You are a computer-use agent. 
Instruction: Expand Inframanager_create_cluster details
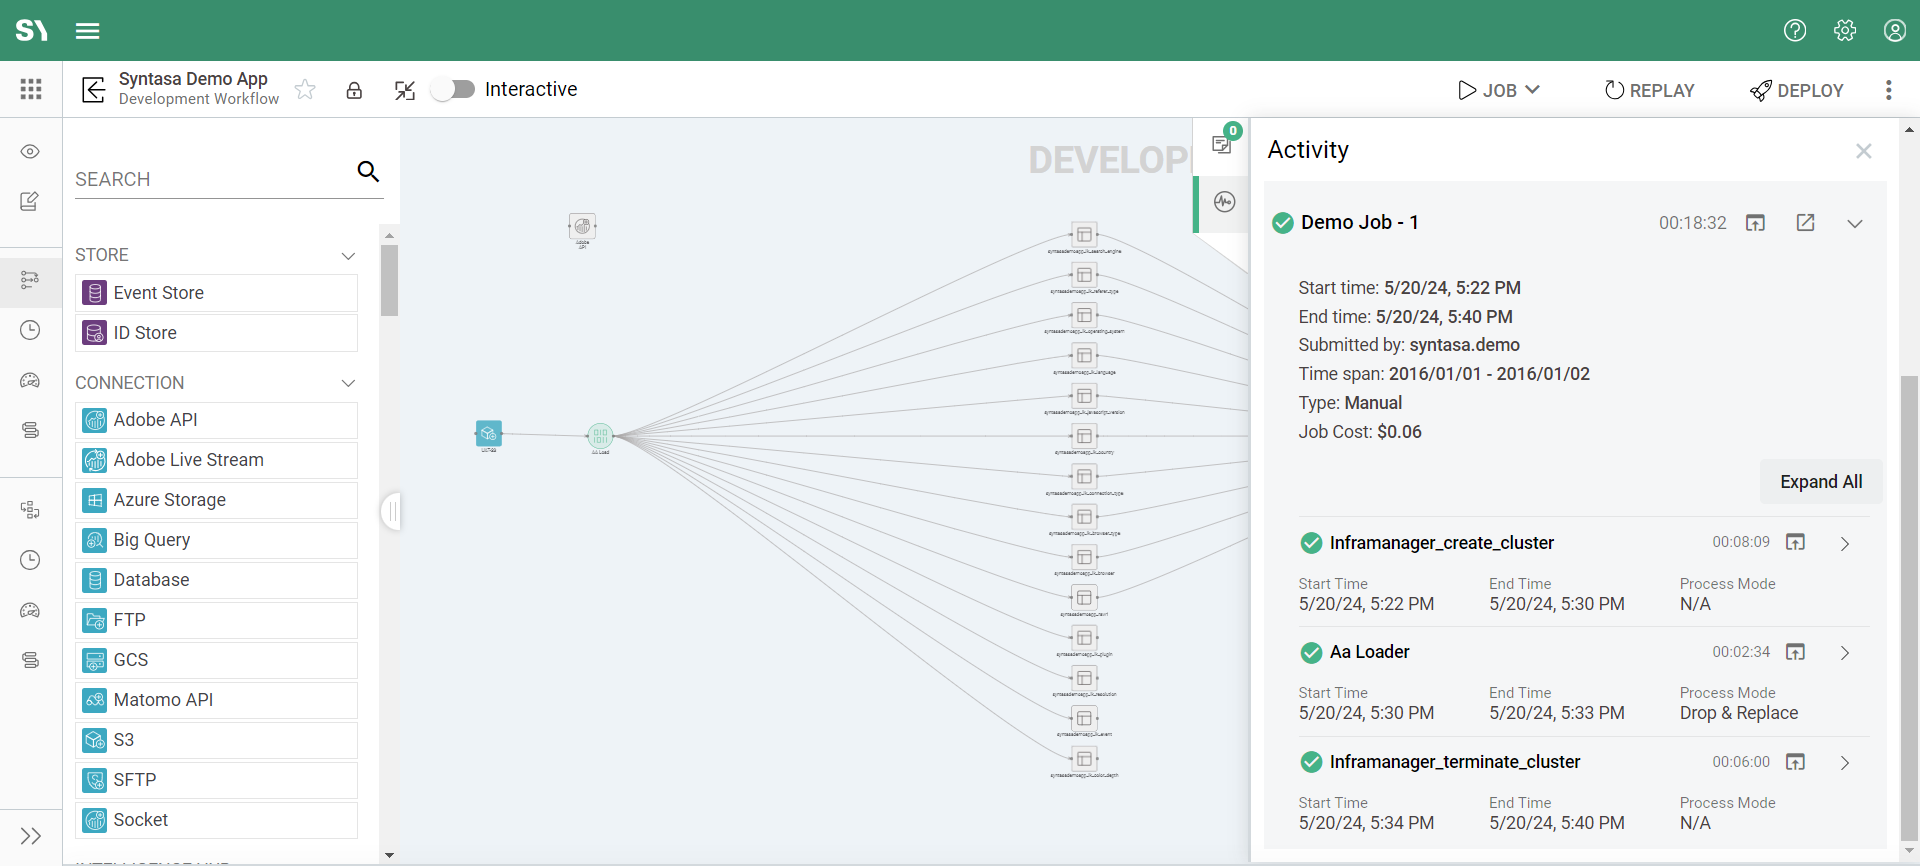click(1845, 543)
